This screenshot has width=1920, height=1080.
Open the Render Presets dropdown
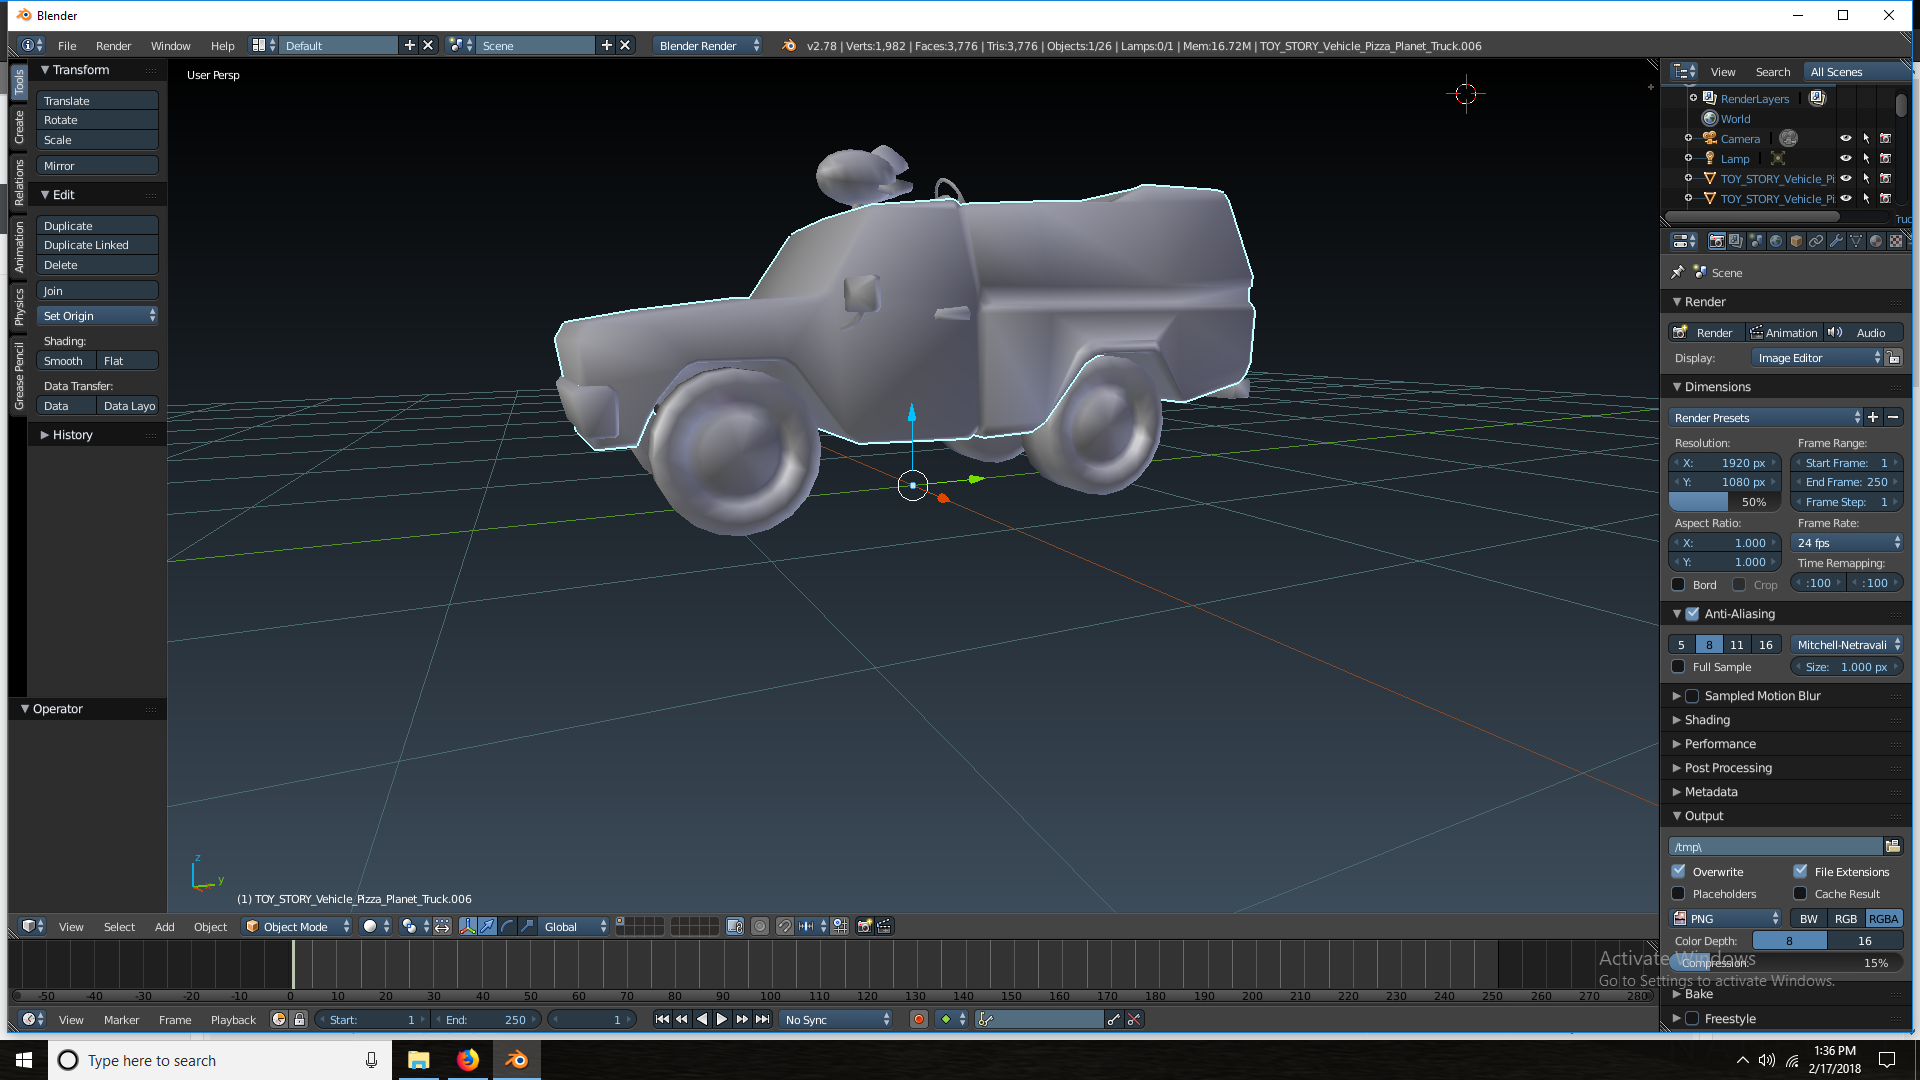pos(1766,417)
